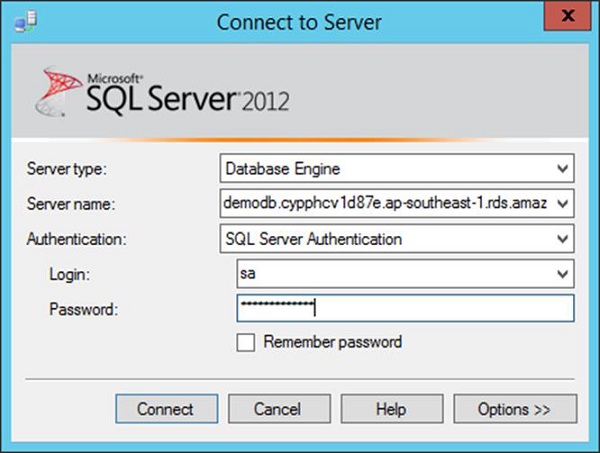The image size is (600, 453).
Task: Click the Remember password label text
Action: 333,342
